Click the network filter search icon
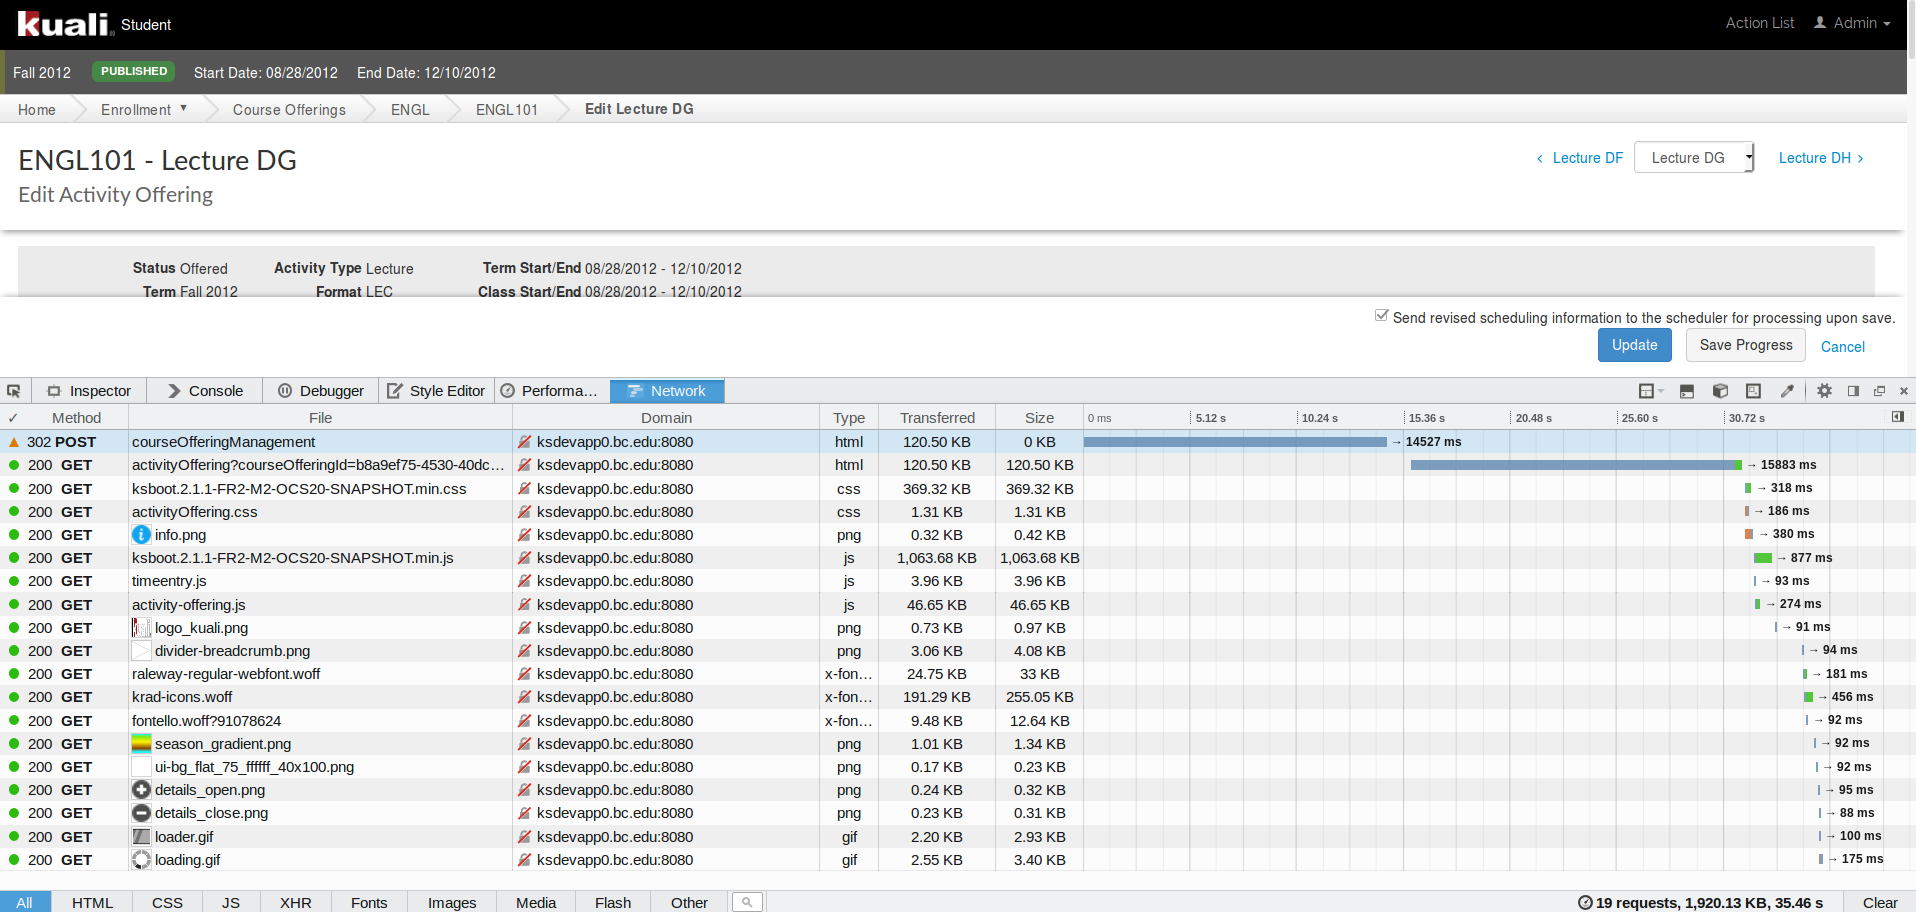 coord(747,902)
